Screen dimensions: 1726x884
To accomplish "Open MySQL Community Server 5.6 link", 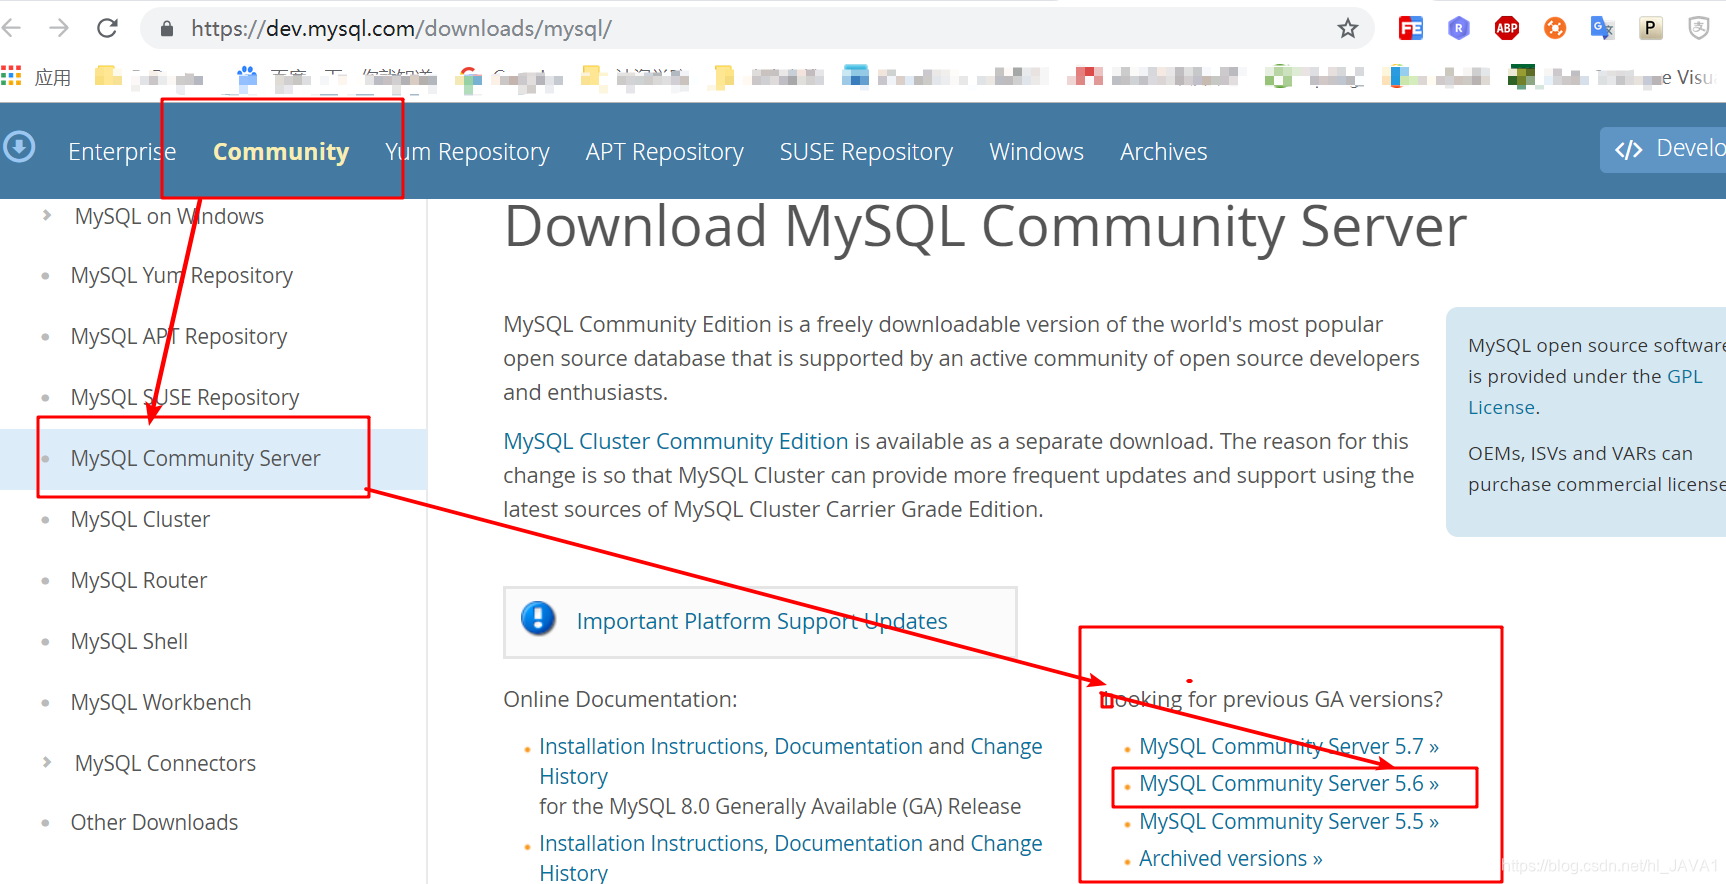I will tap(1289, 784).
